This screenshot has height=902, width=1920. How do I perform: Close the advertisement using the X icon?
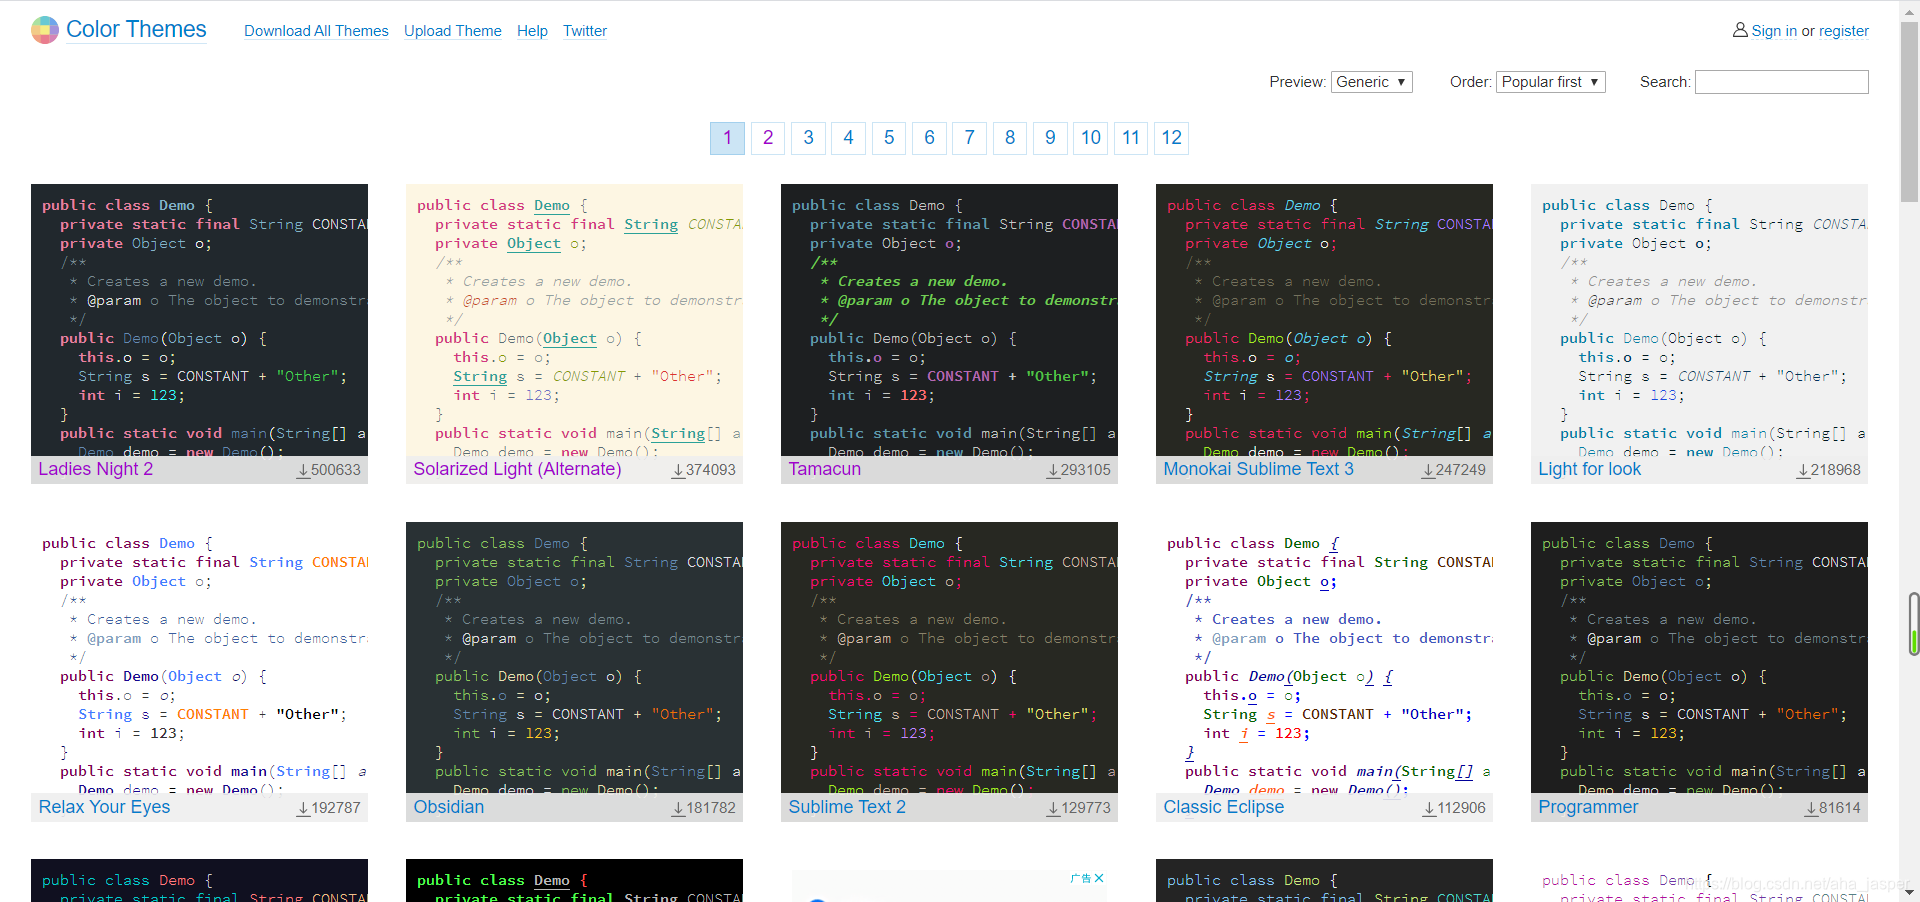[x=1099, y=878]
